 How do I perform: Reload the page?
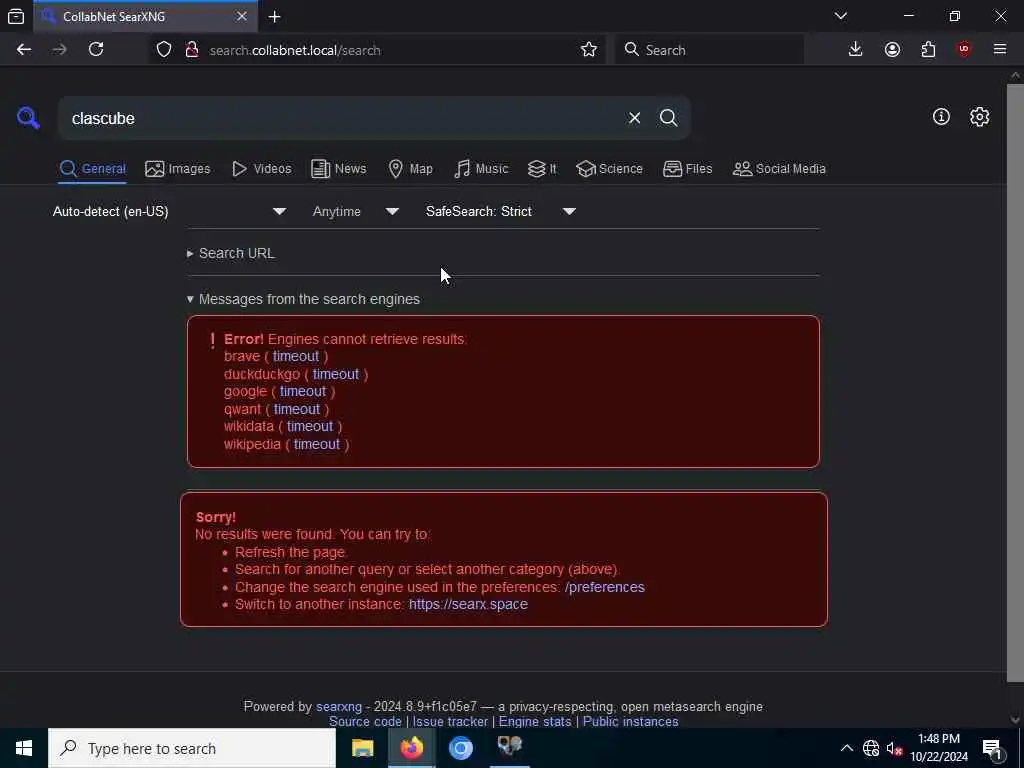[x=96, y=50]
